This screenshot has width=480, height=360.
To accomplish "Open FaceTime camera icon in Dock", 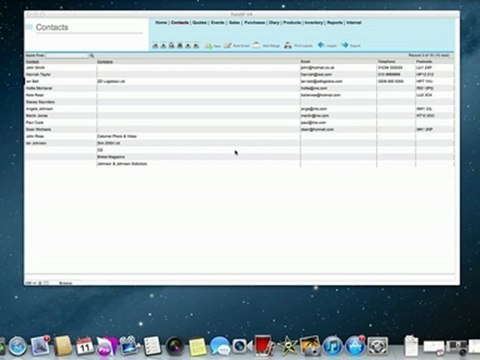I will click(x=242, y=346).
